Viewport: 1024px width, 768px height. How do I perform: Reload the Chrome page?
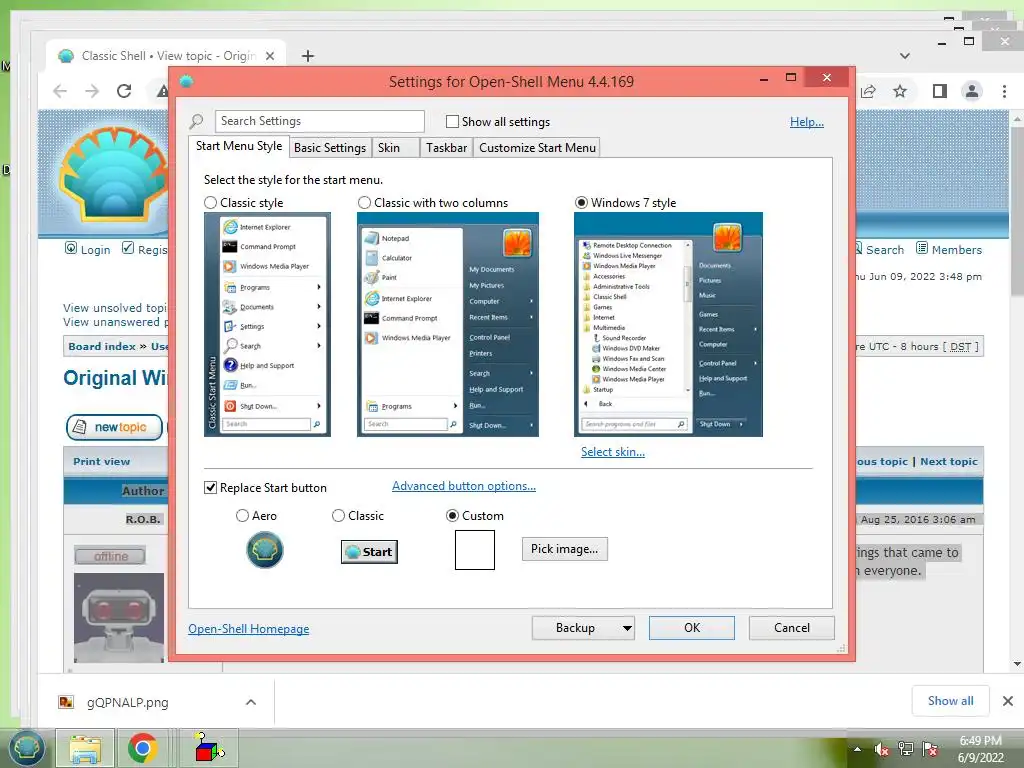(124, 91)
